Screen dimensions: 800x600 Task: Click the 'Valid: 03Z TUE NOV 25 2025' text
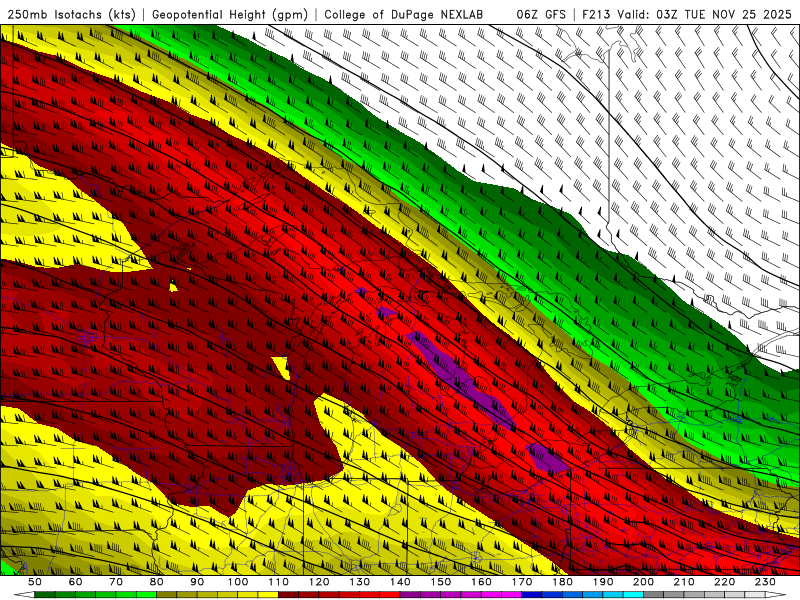coord(705,15)
